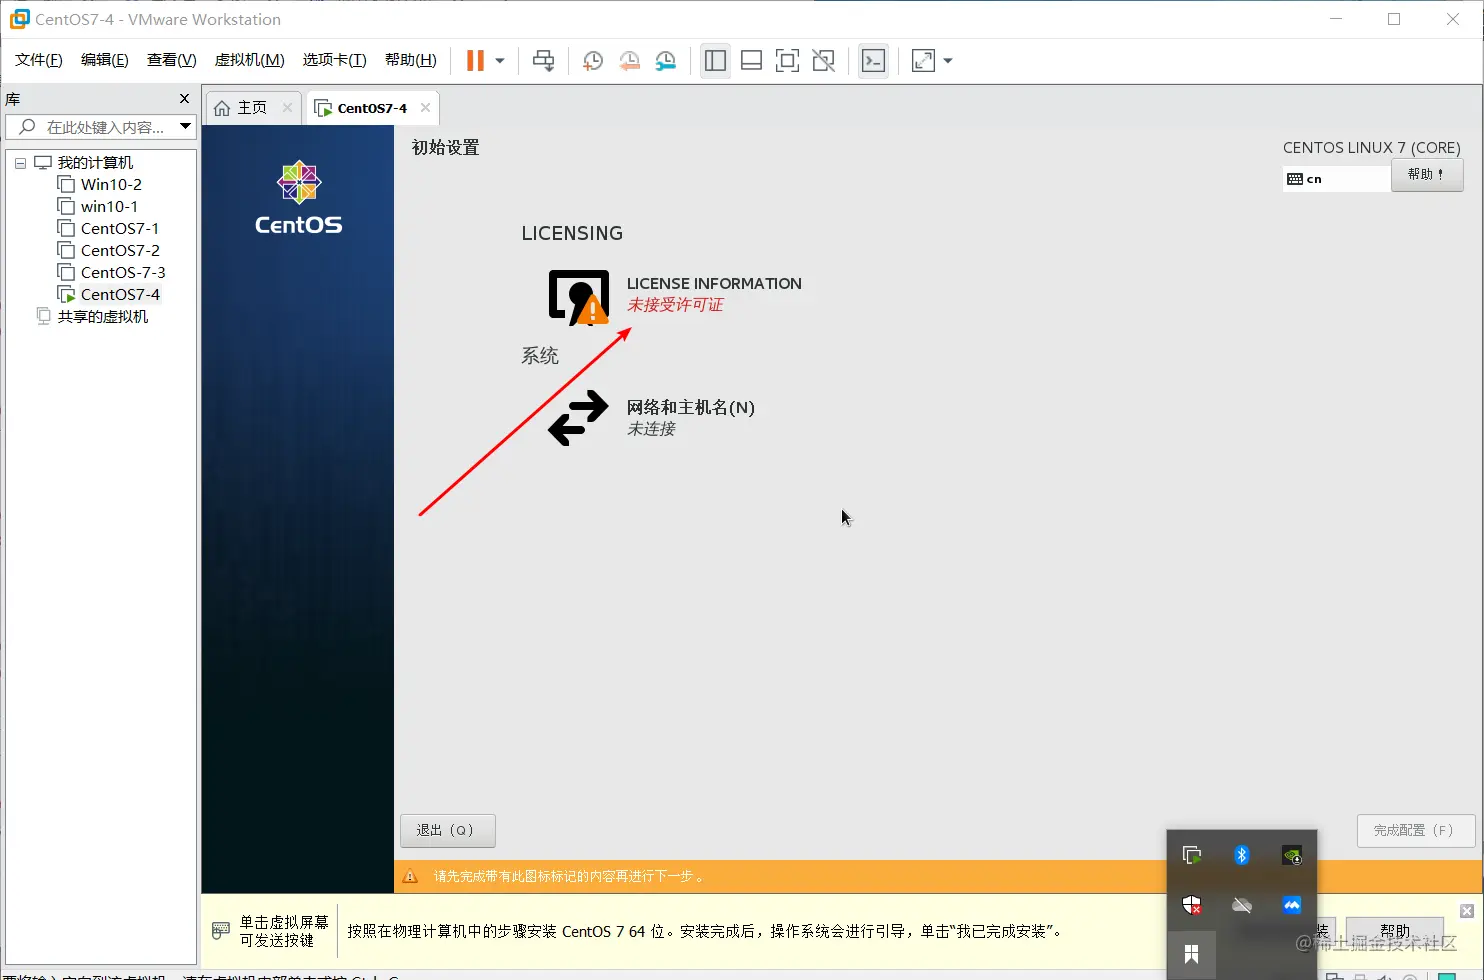1484x980 pixels.
Task: Open the Bluetooth tray icon
Action: [x=1242, y=855]
